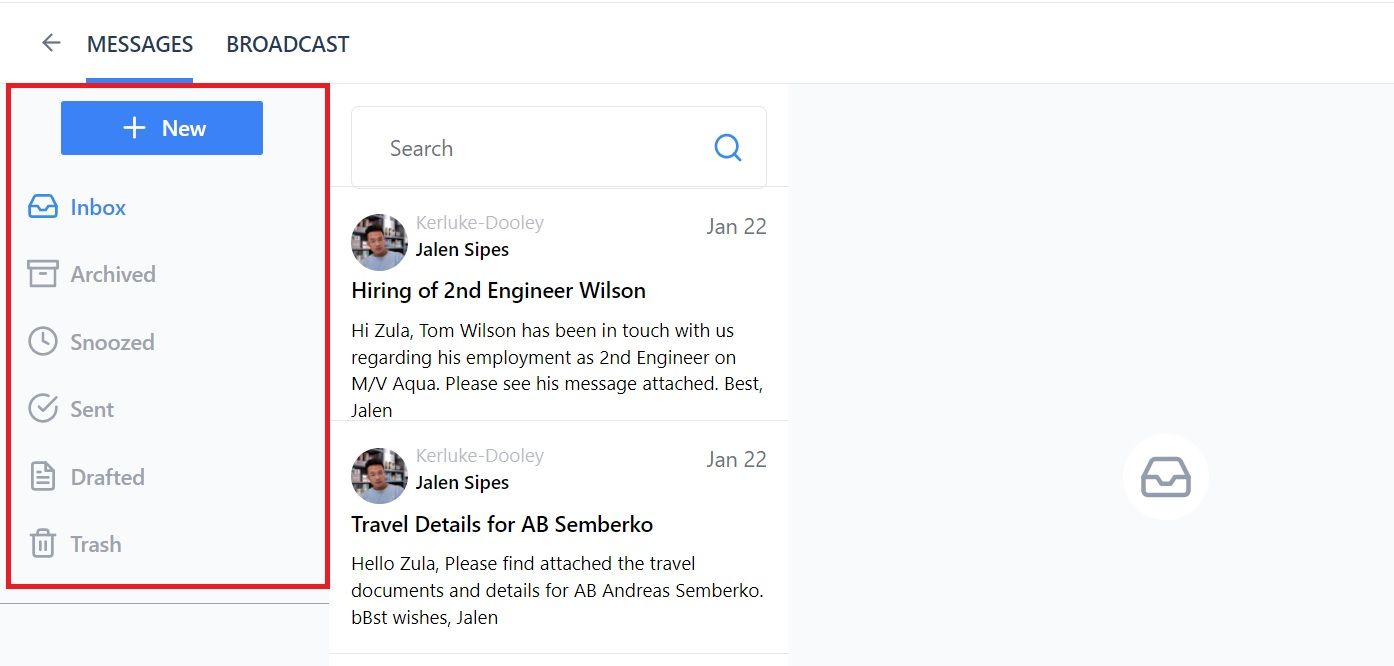Open the Sent folder label
The width and height of the screenshot is (1394, 666).
pyautogui.click(x=92, y=409)
